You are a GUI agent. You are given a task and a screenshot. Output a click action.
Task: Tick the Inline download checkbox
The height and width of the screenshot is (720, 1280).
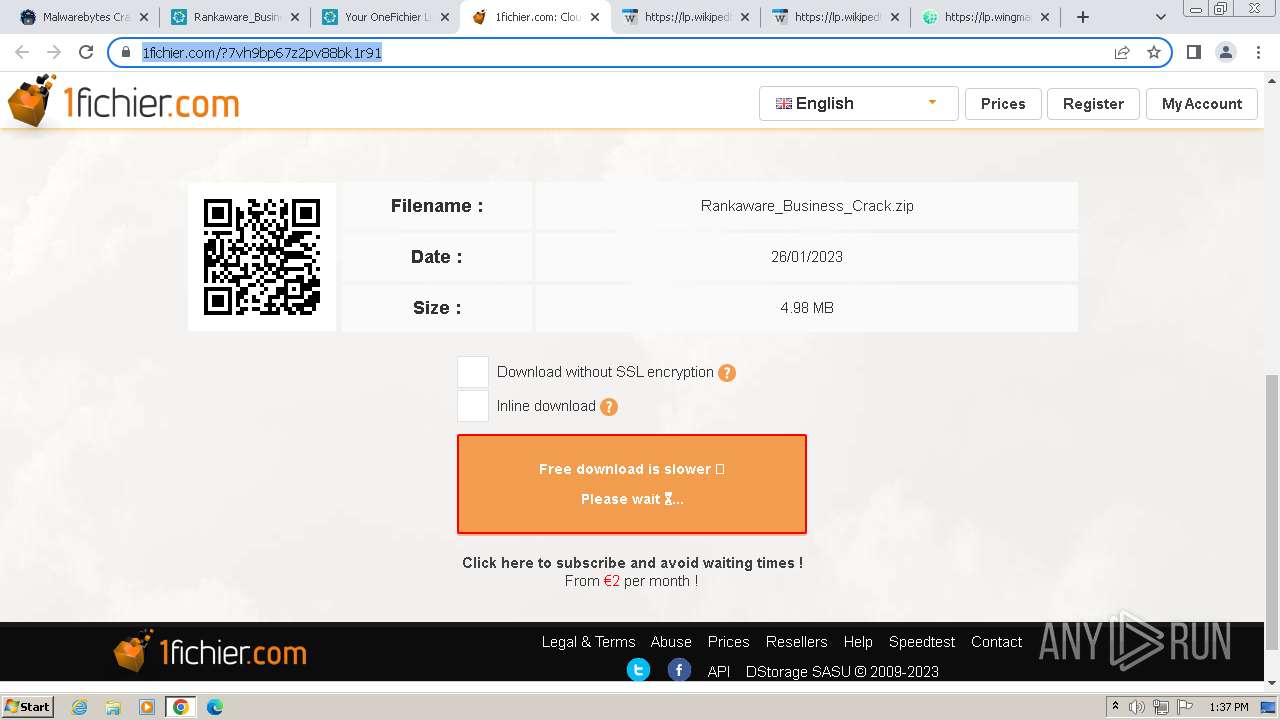click(473, 406)
